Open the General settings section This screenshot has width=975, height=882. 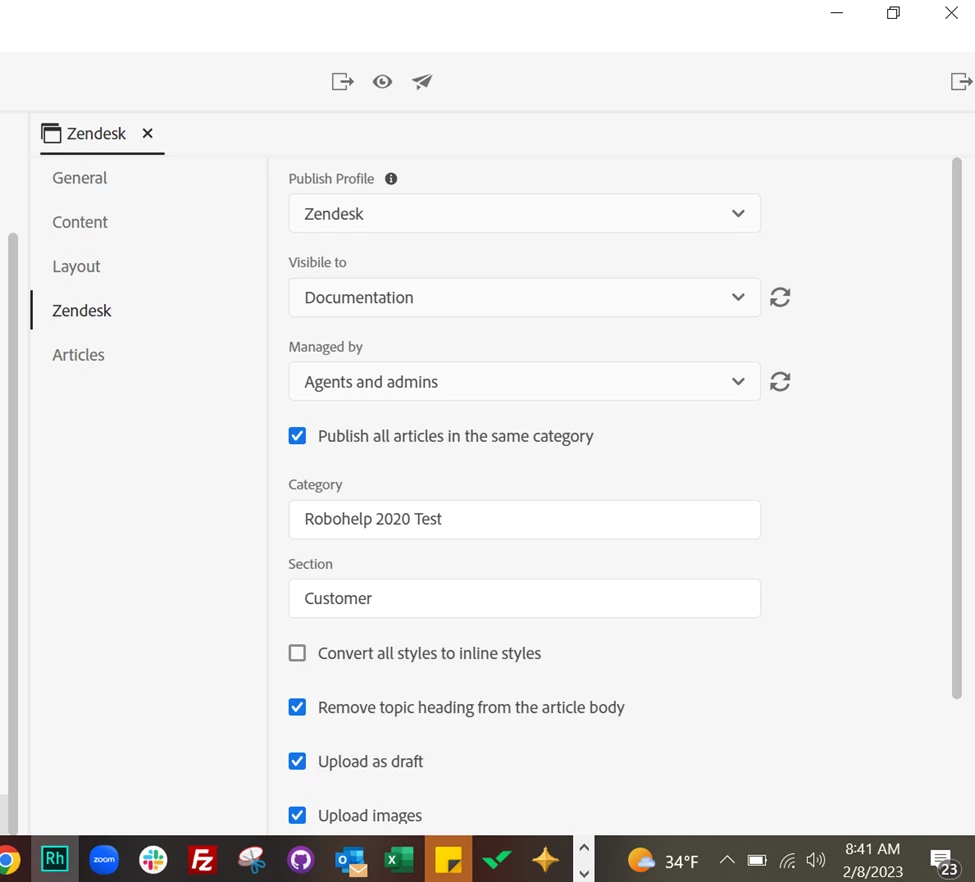(x=80, y=178)
